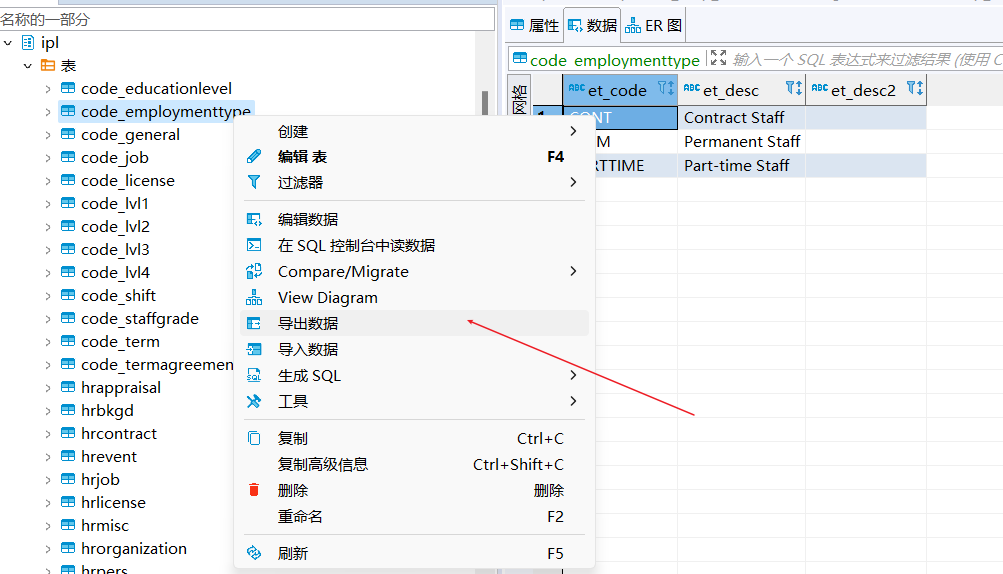Click the et_desc column header
This screenshot has width=1003, height=574.
741,90
